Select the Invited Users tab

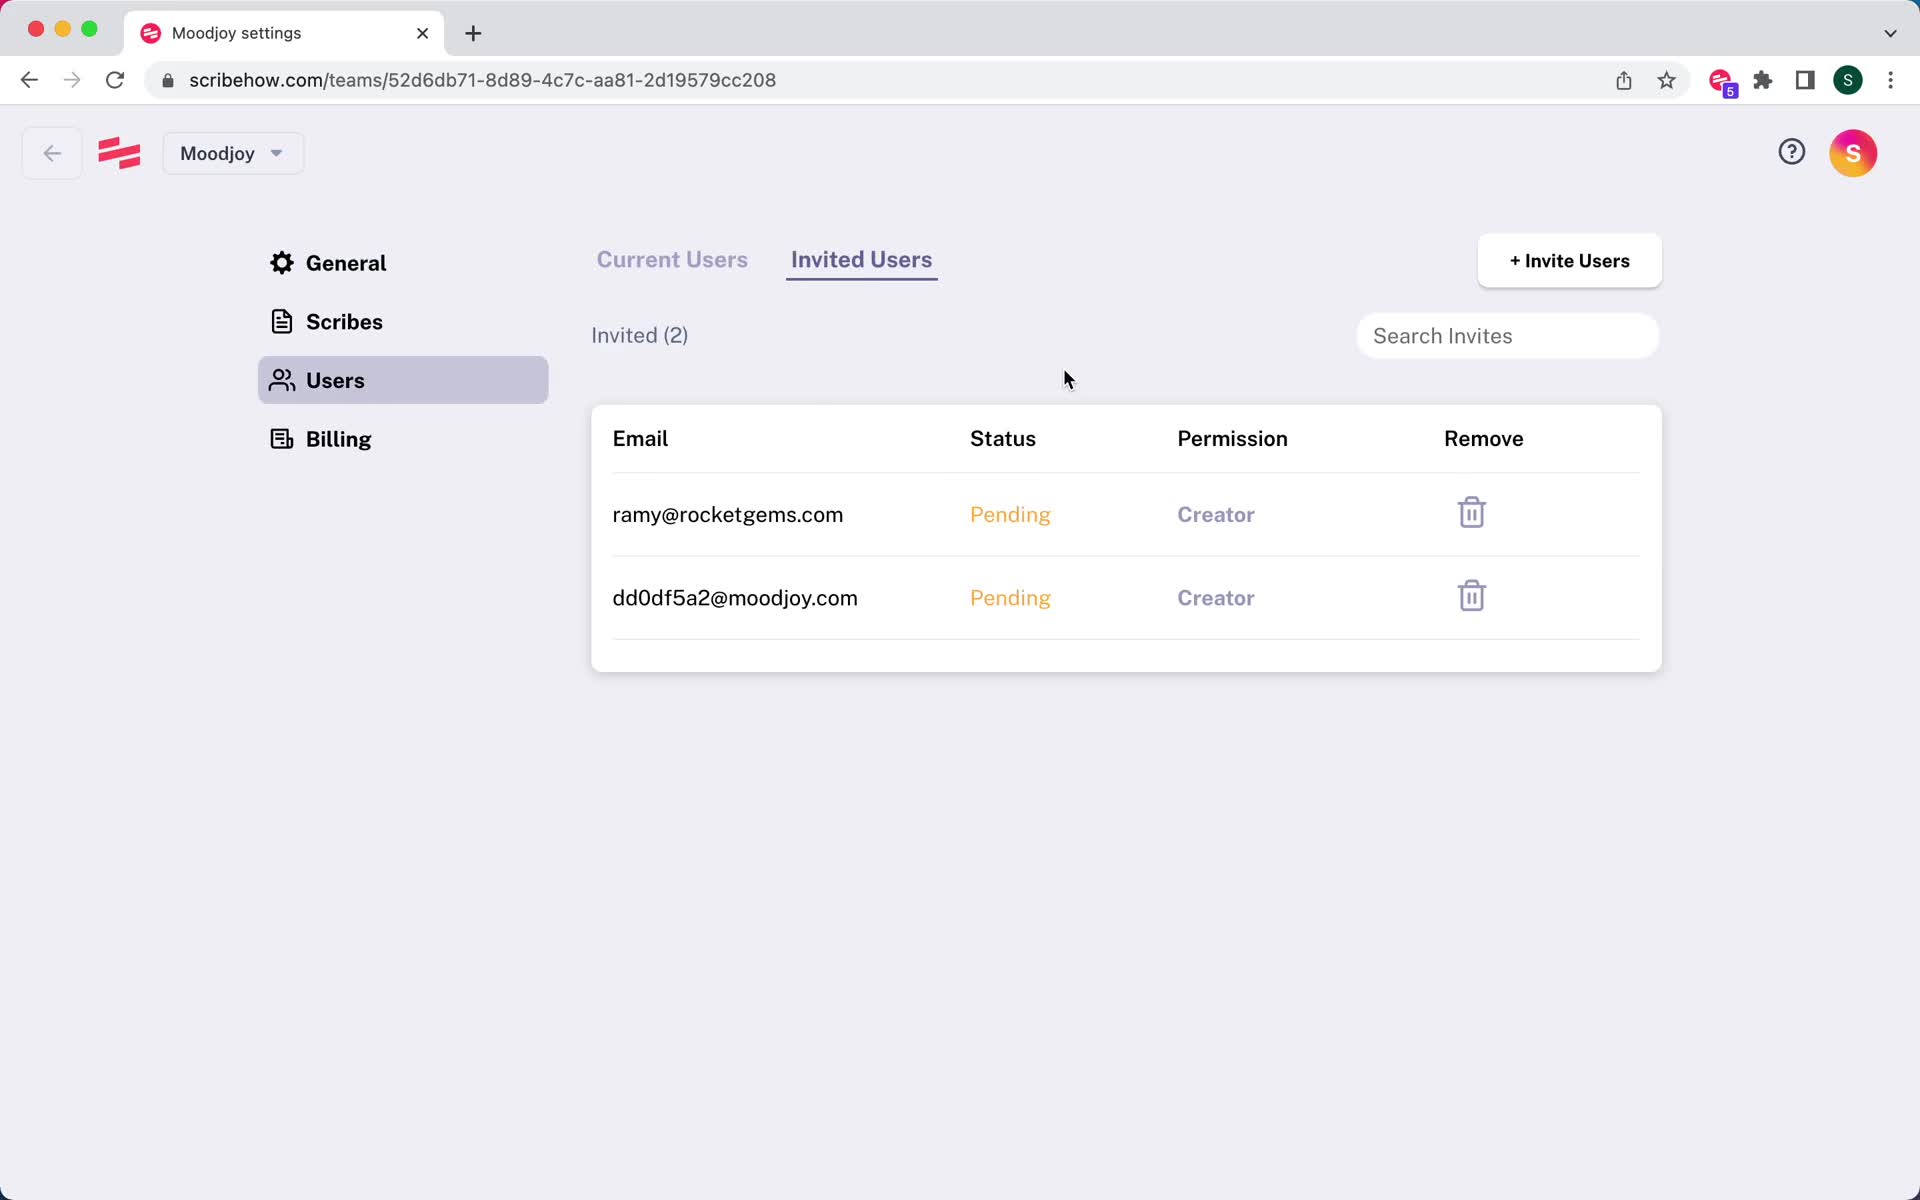click(861, 261)
